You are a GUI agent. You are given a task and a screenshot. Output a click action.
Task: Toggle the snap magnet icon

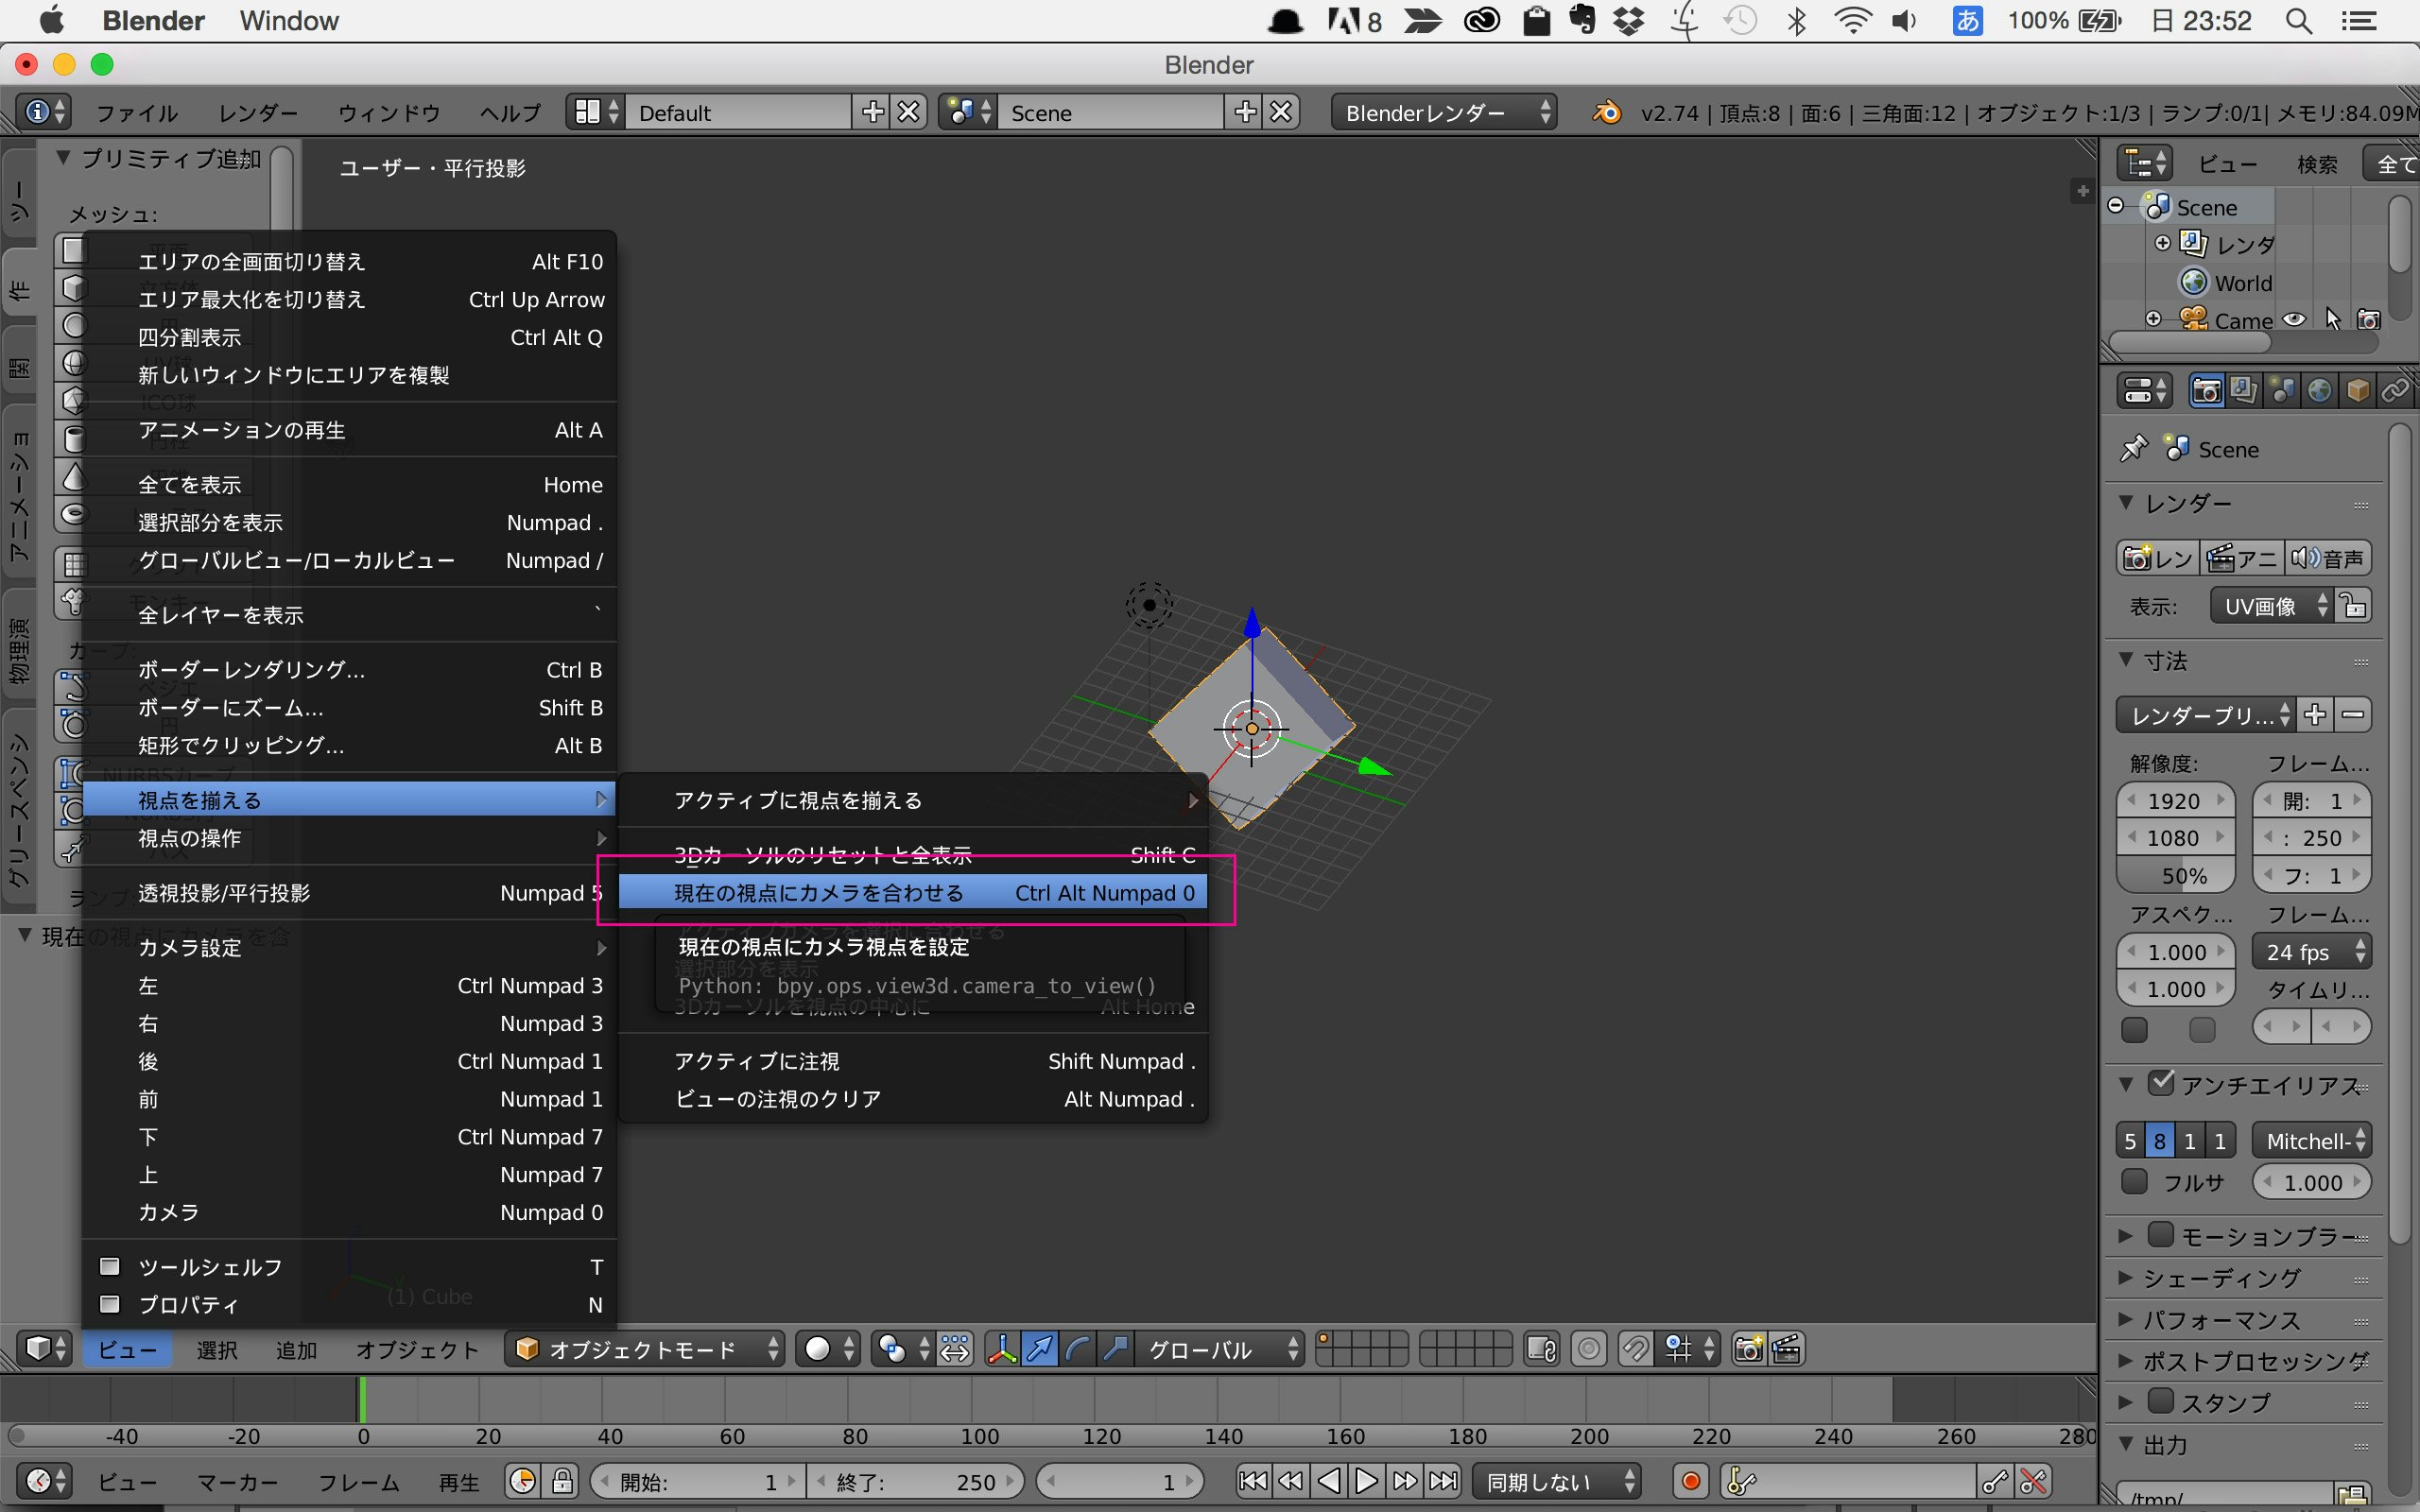[x=1636, y=1349]
